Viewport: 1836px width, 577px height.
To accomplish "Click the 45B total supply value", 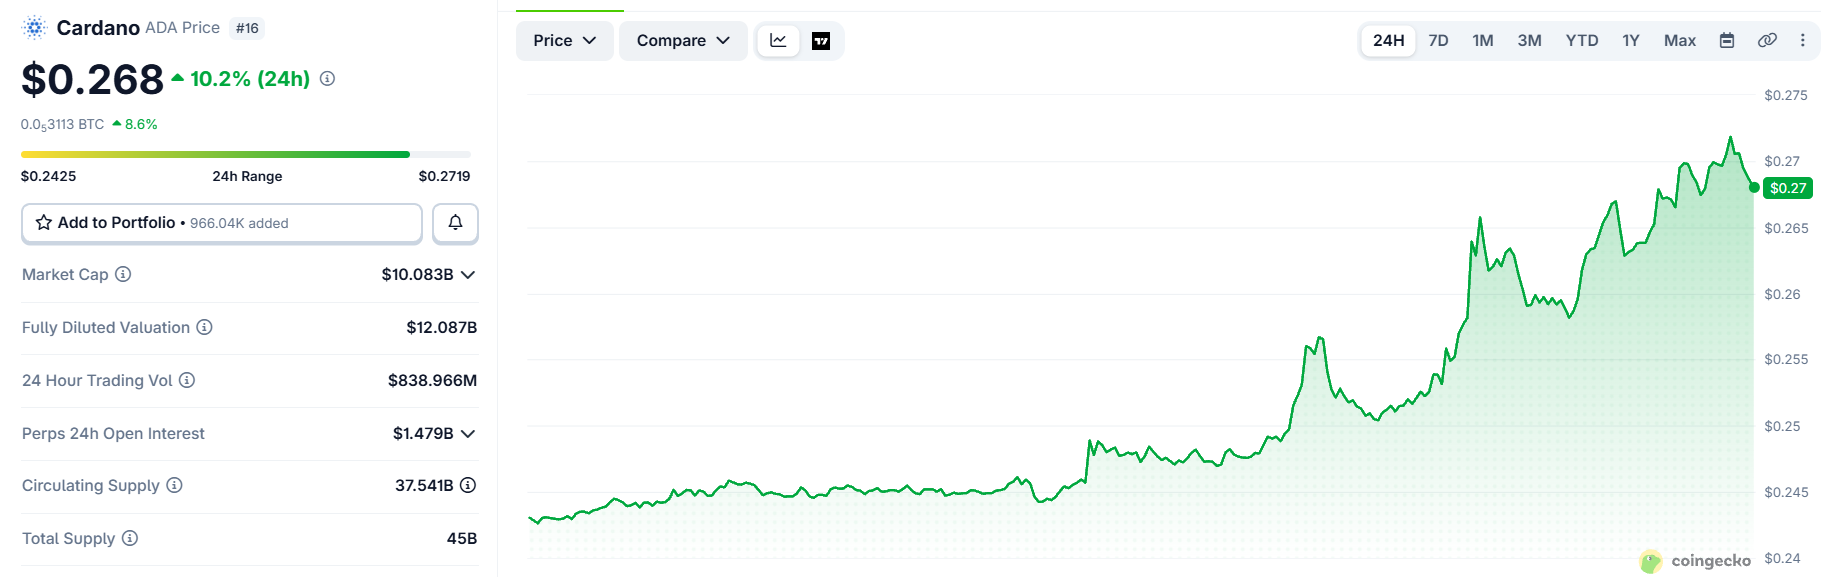I will (x=462, y=538).
